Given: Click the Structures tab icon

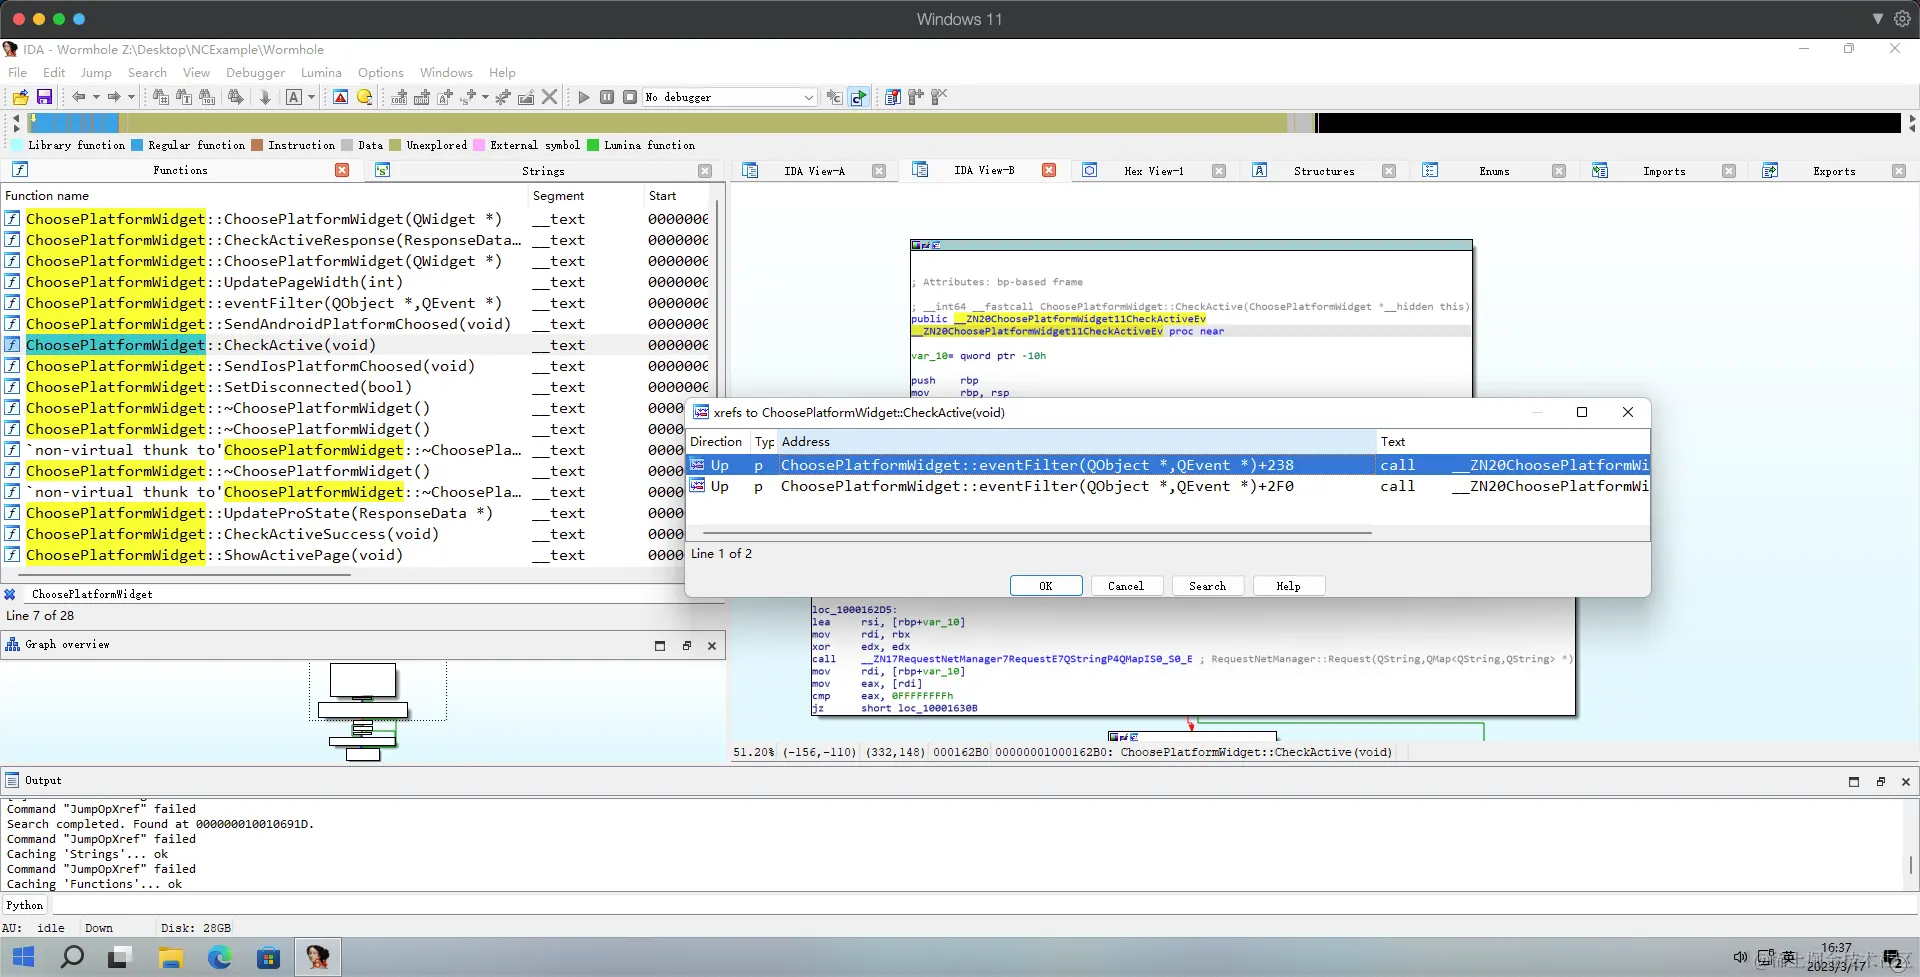Looking at the screenshot, I should pyautogui.click(x=1260, y=171).
